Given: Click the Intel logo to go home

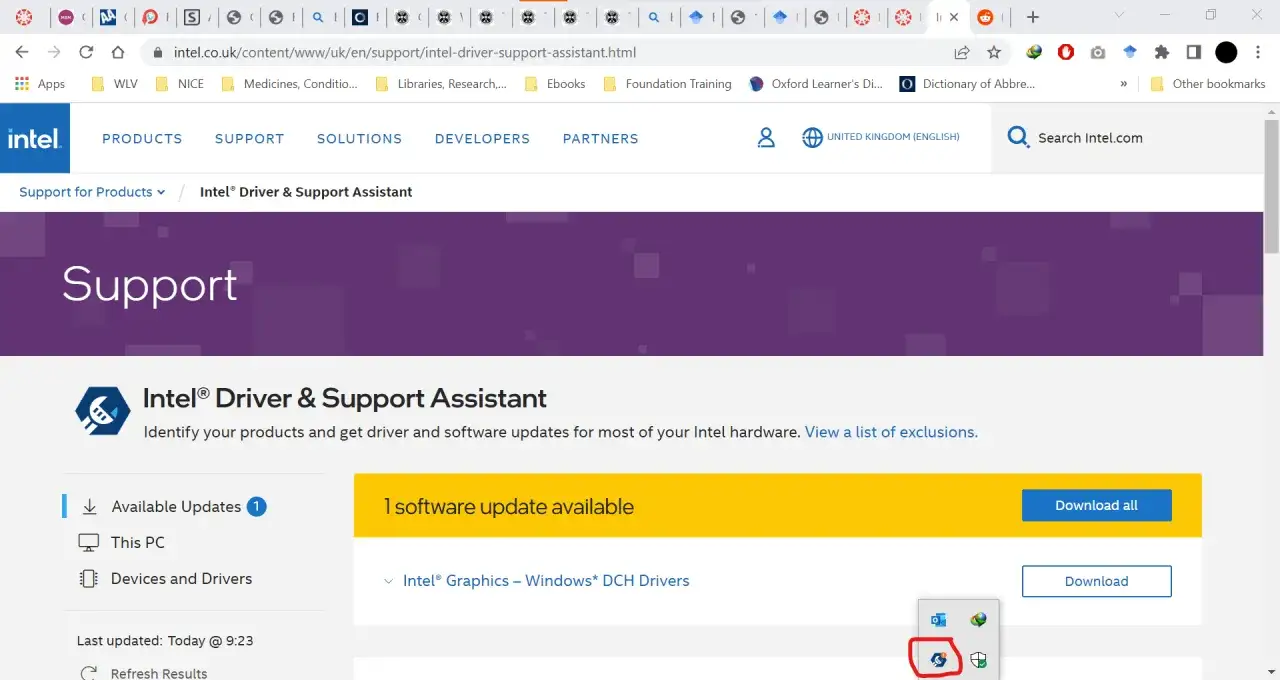Looking at the screenshot, I should 34,138.
